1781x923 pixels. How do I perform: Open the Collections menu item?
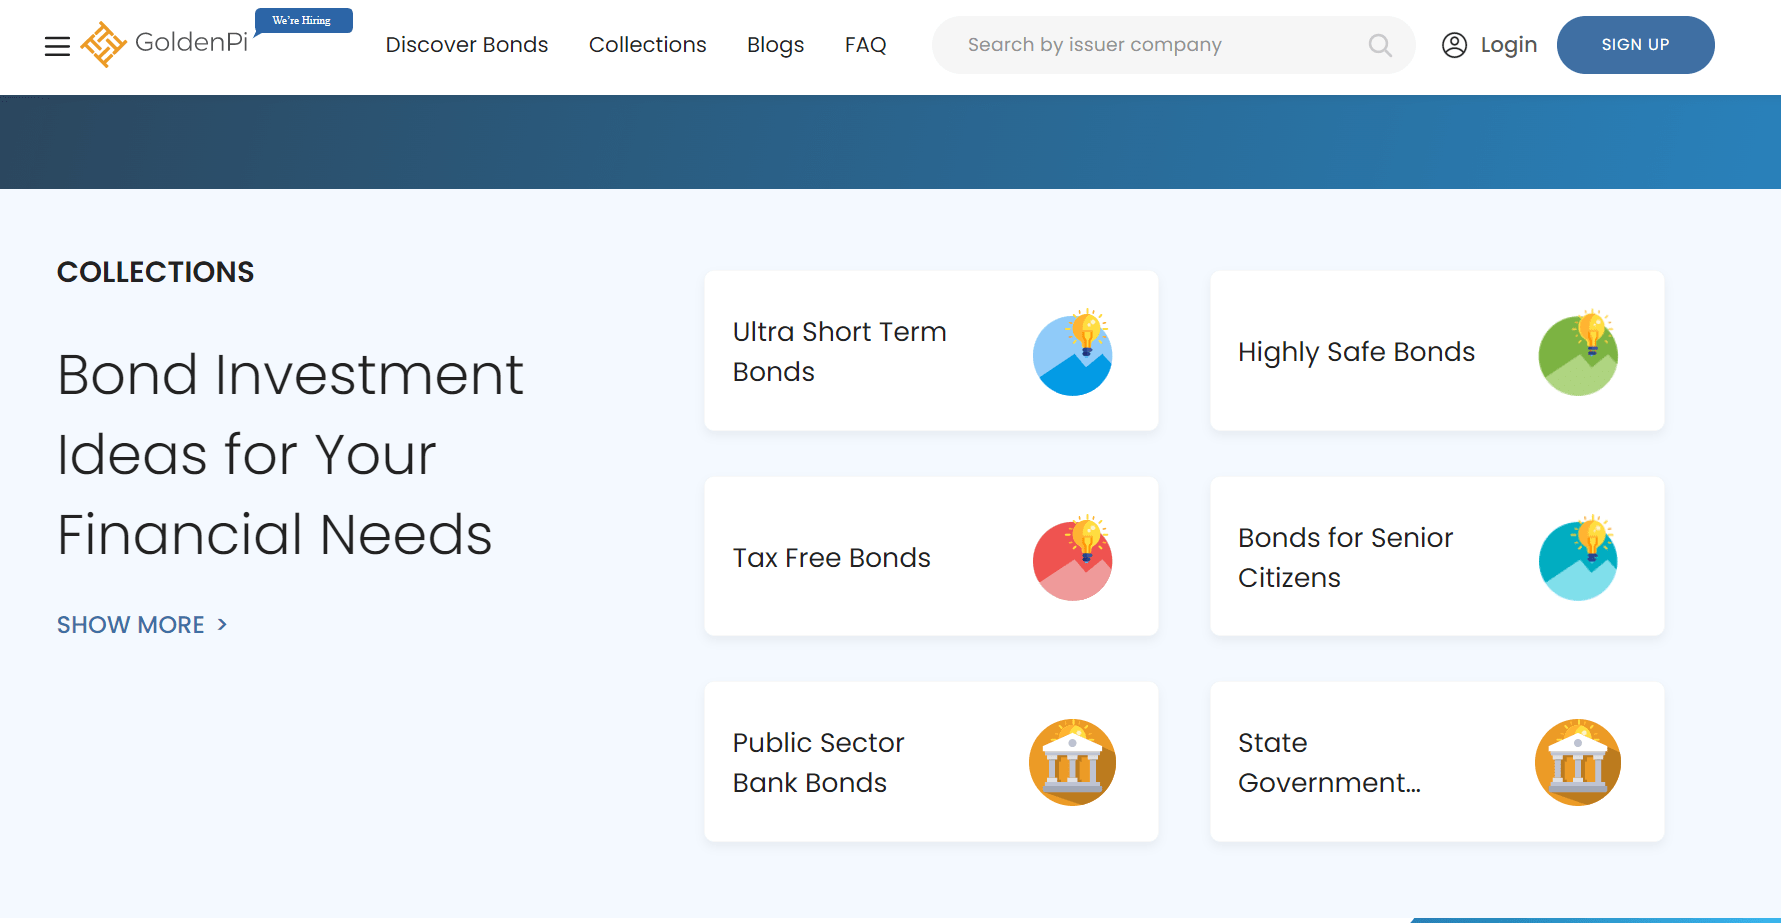point(648,45)
